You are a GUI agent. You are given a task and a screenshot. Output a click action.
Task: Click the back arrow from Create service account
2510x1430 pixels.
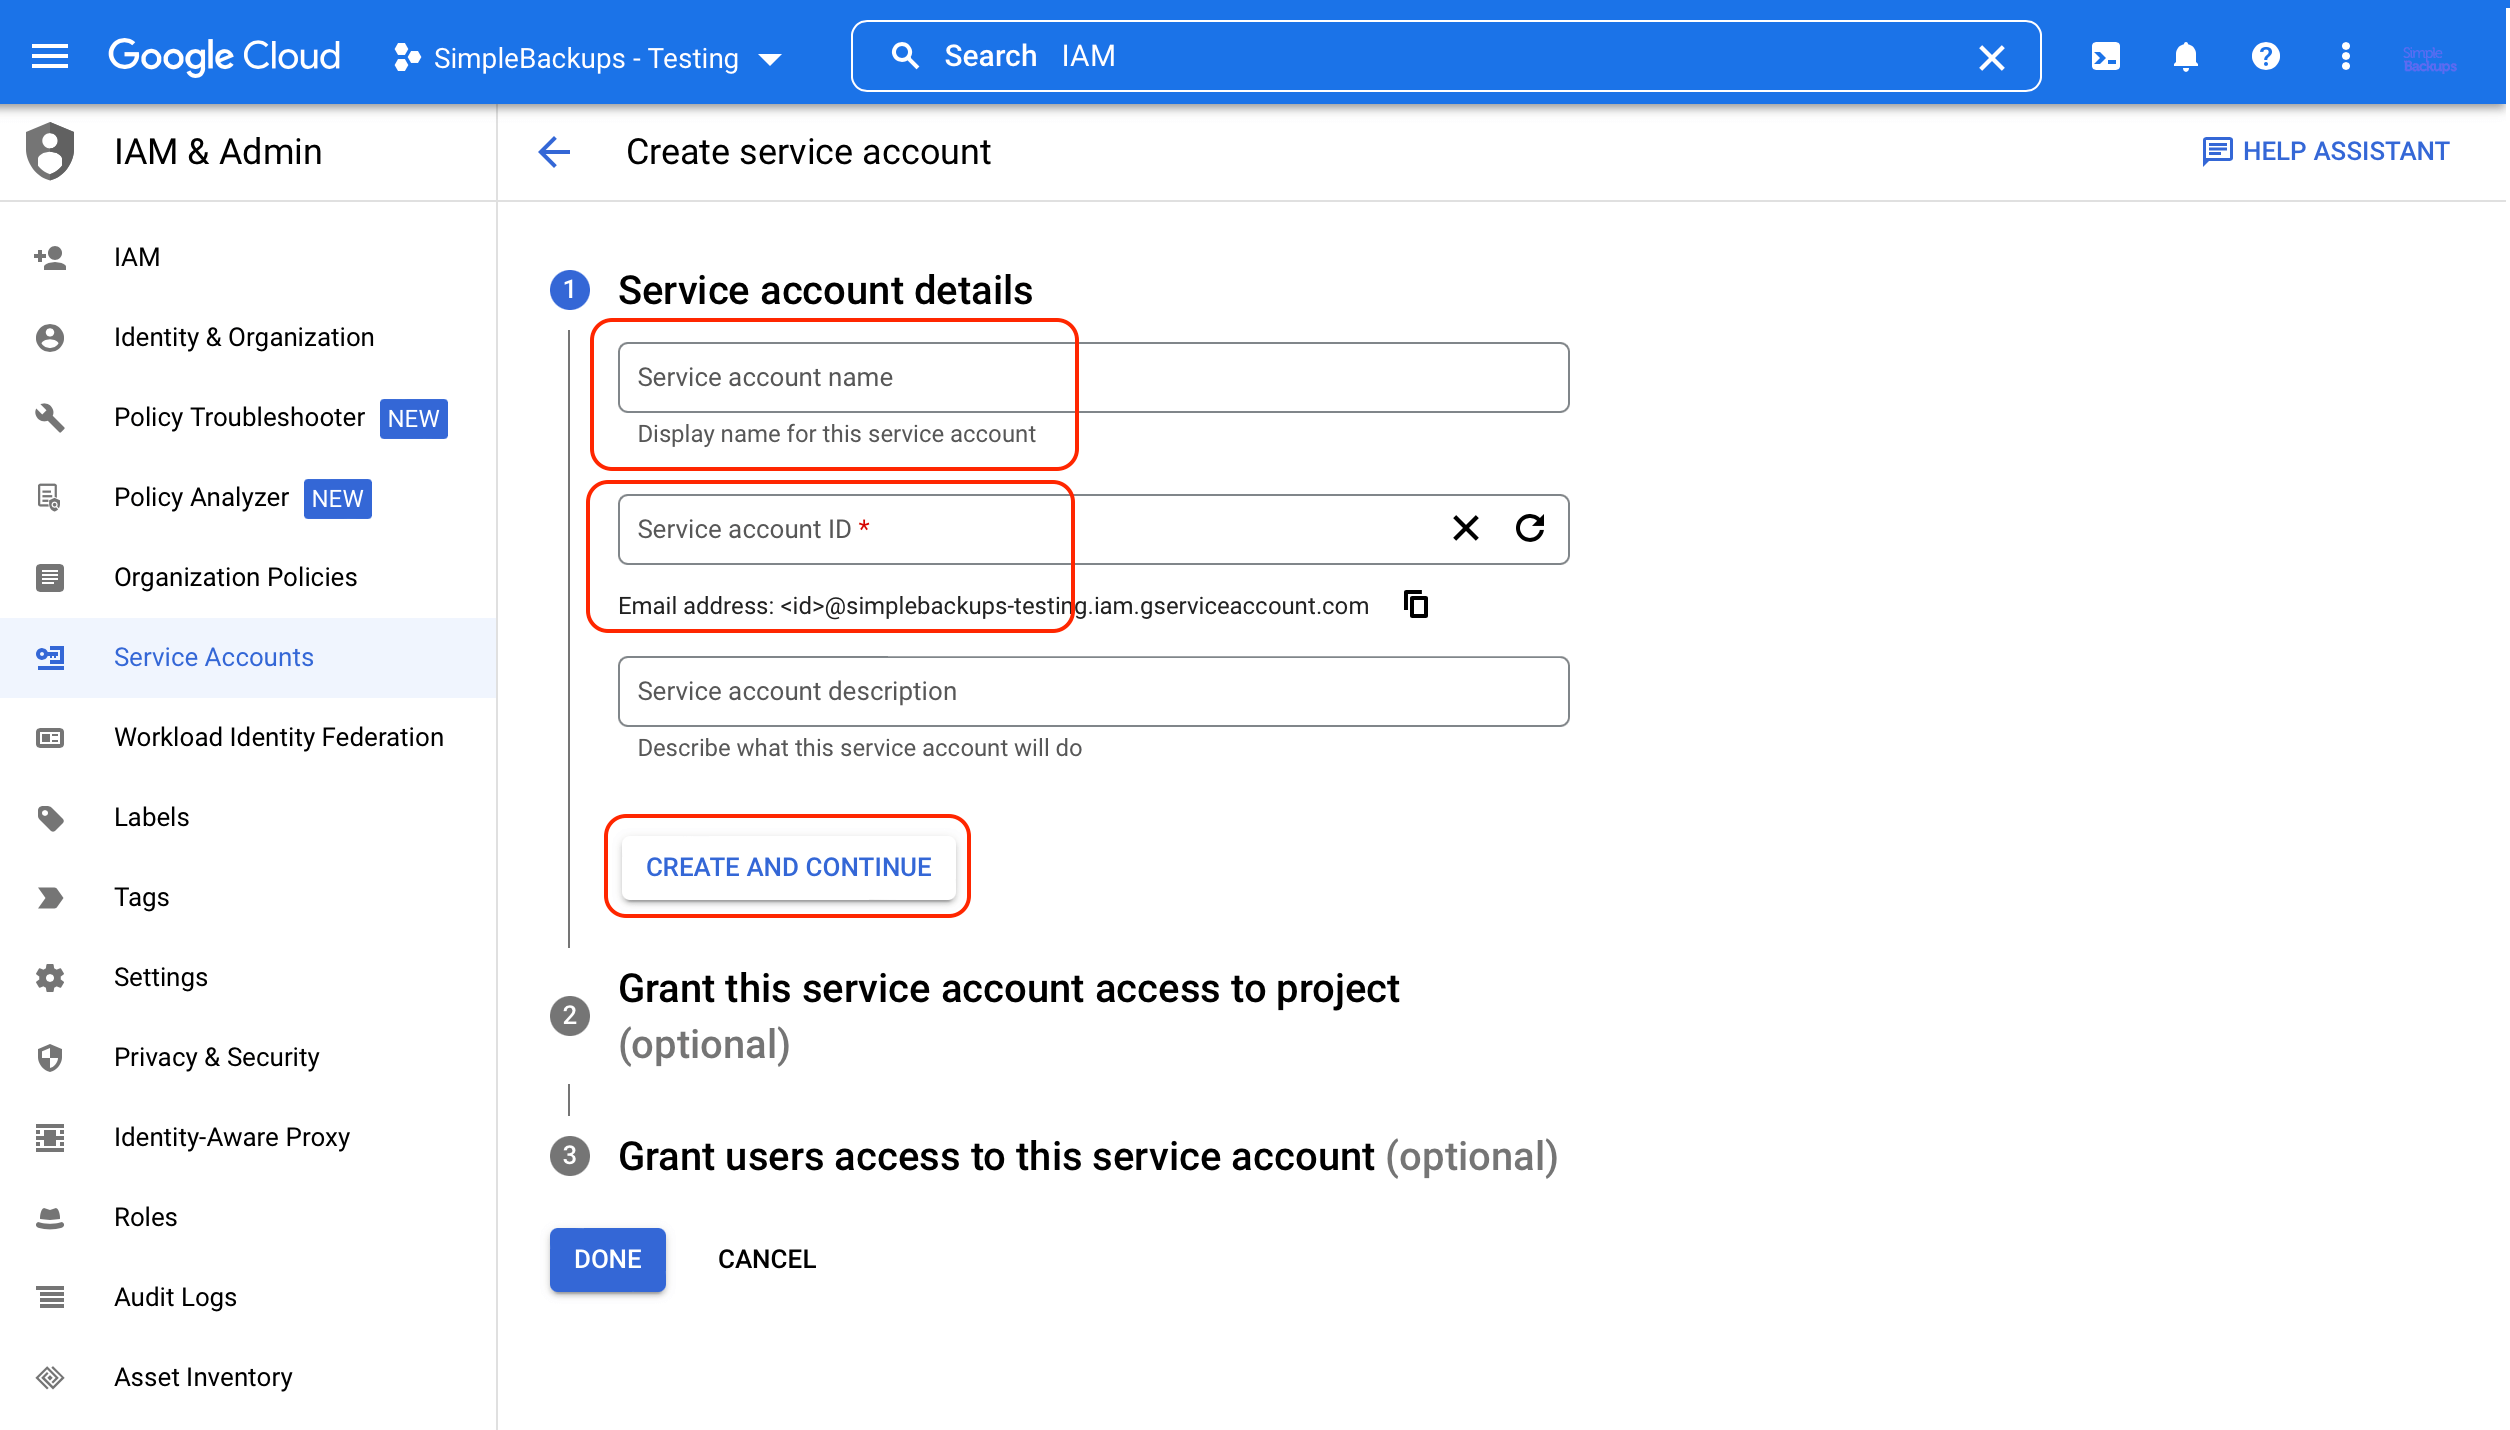tap(555, 152)
